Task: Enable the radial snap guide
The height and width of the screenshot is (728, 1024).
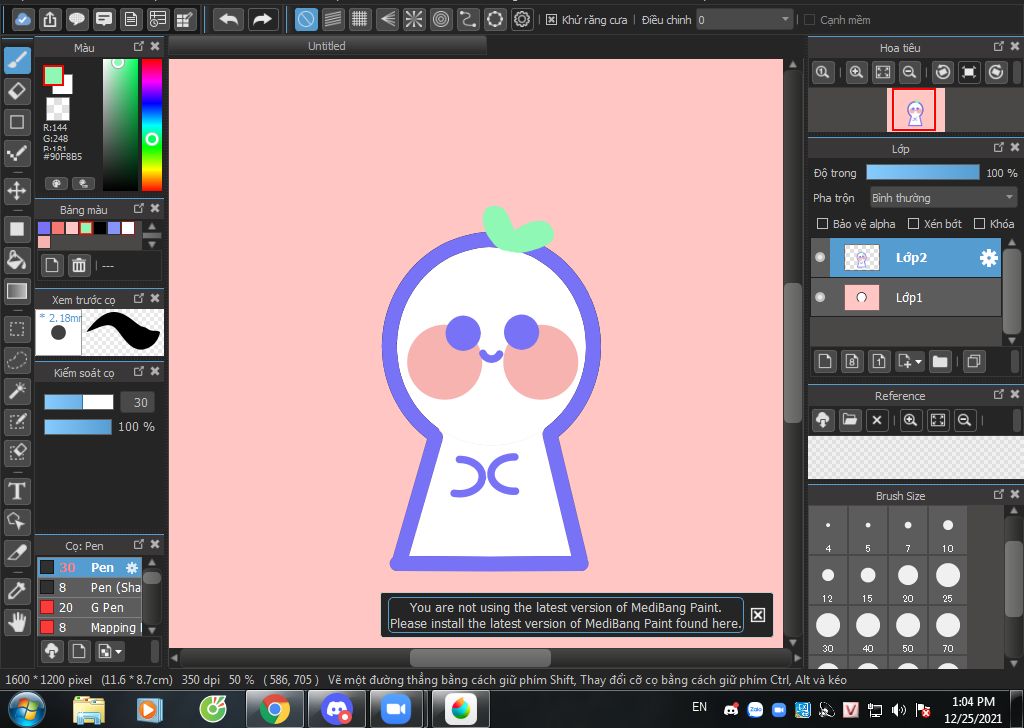Action: click(413, 19)
